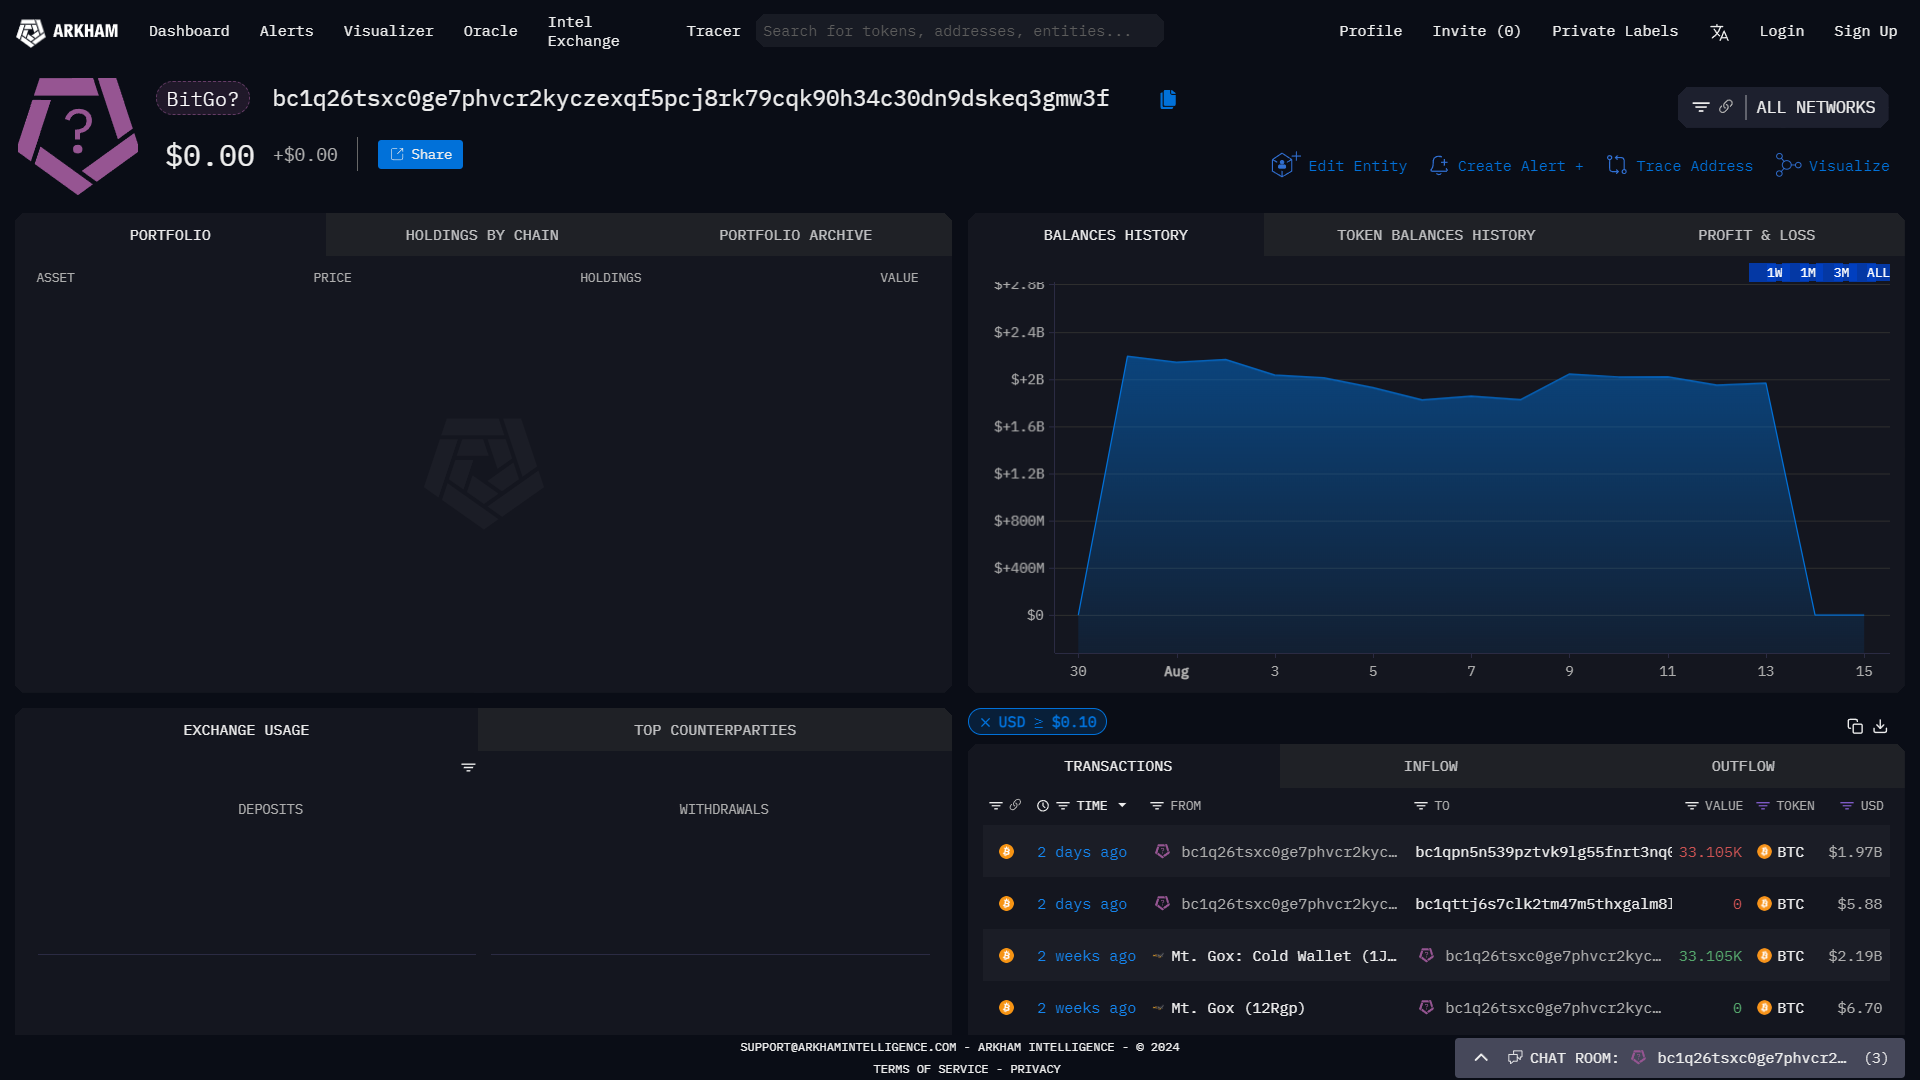The width and height of the screenshot is (1920, 1080).
Task: Open the Exchange Usage filter icon
Action: pos(468,768)
